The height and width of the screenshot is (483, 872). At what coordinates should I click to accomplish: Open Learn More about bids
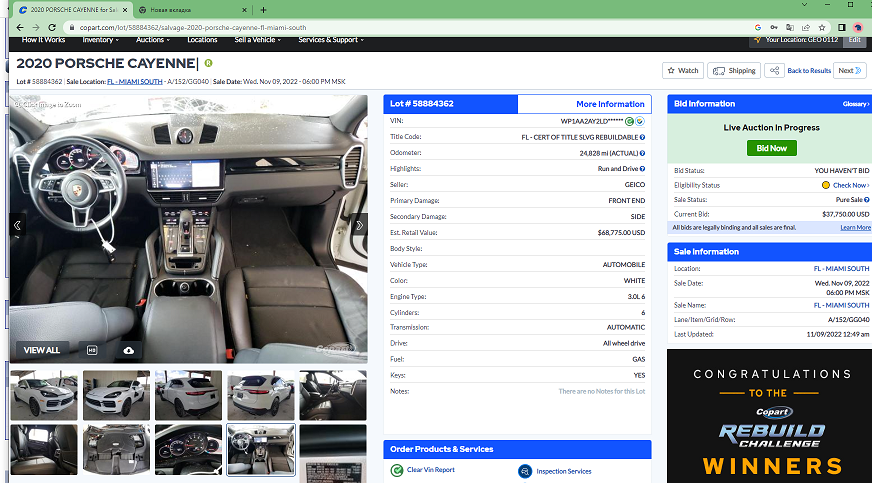[x=855, y=228]
